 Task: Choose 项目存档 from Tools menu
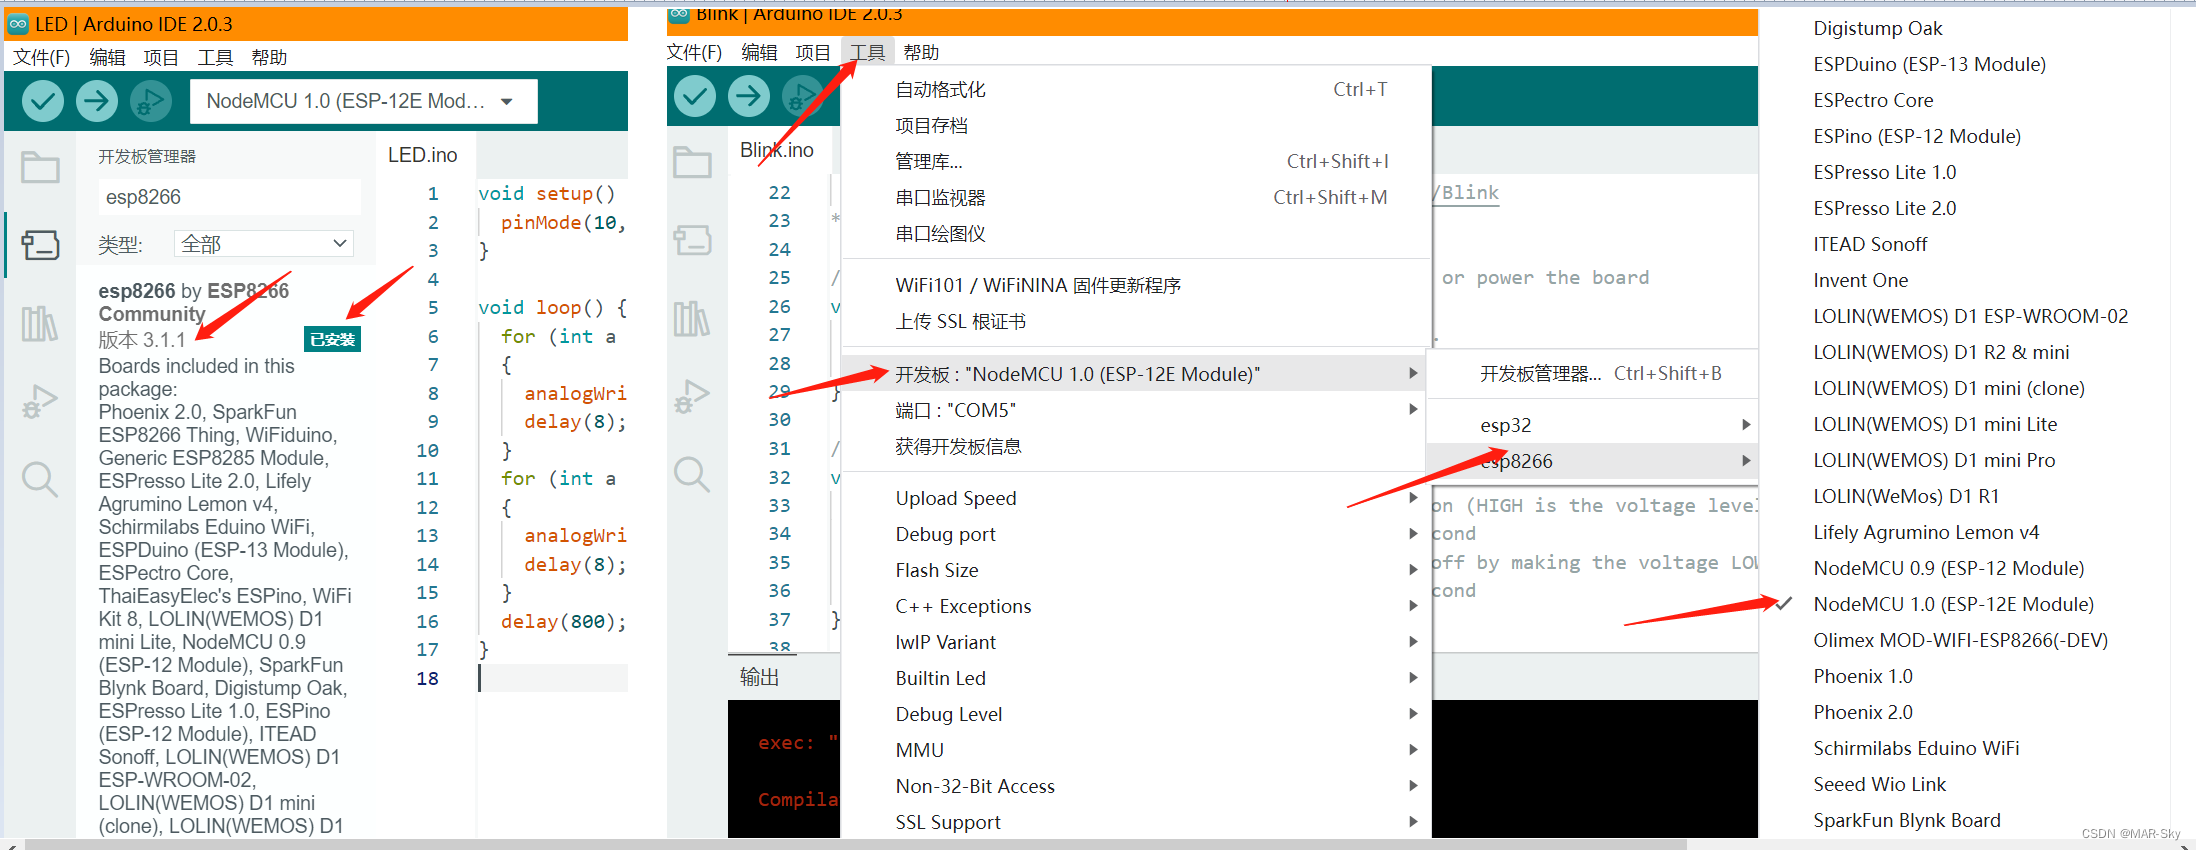point(1137,126)
